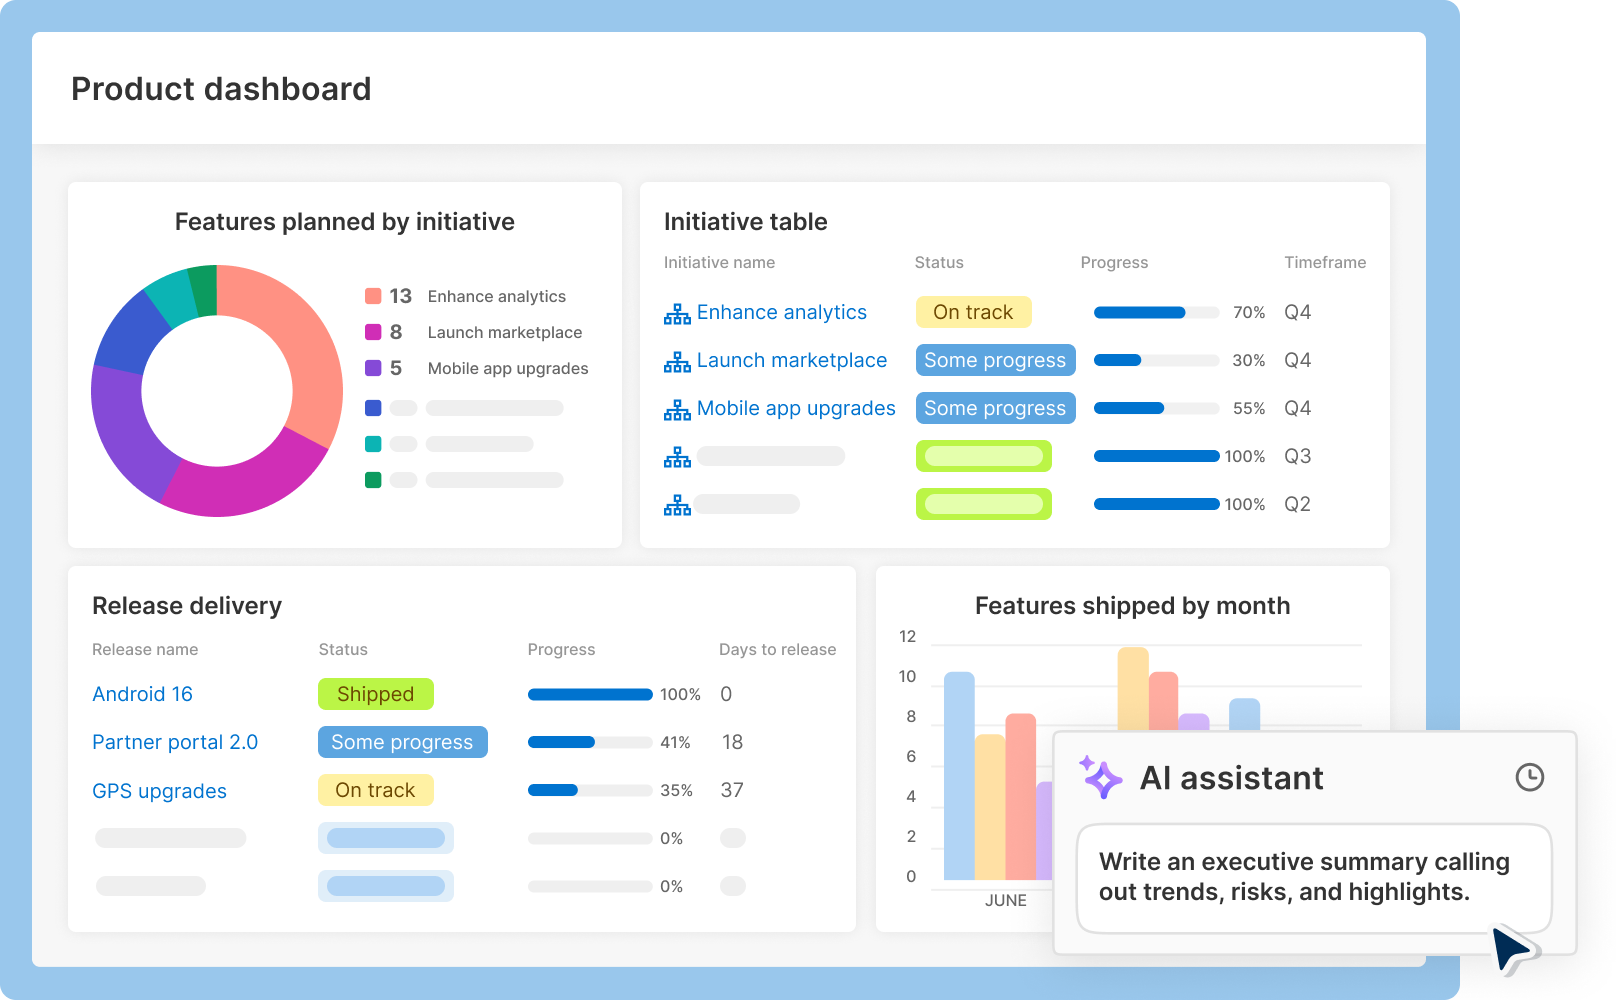Click the 37 days value for GPS upgrades
This screenshot has height=1000, width=1616.
pyautogui.click(x=732, y=790)
